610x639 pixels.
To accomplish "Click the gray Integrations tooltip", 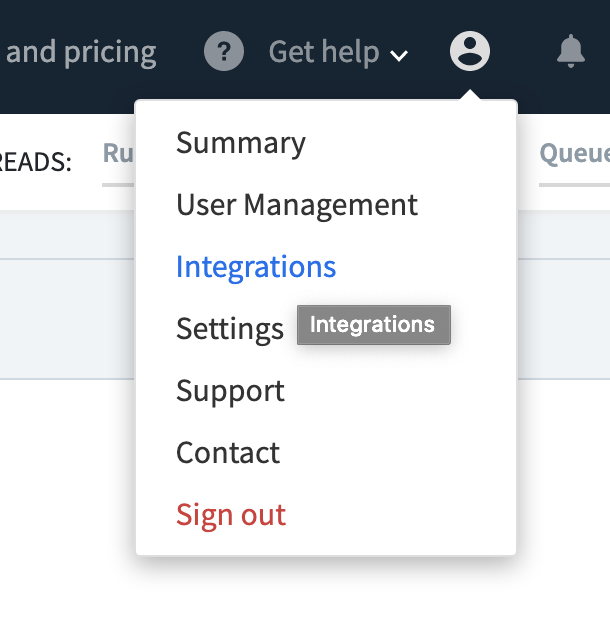I will tap(373, 325).
